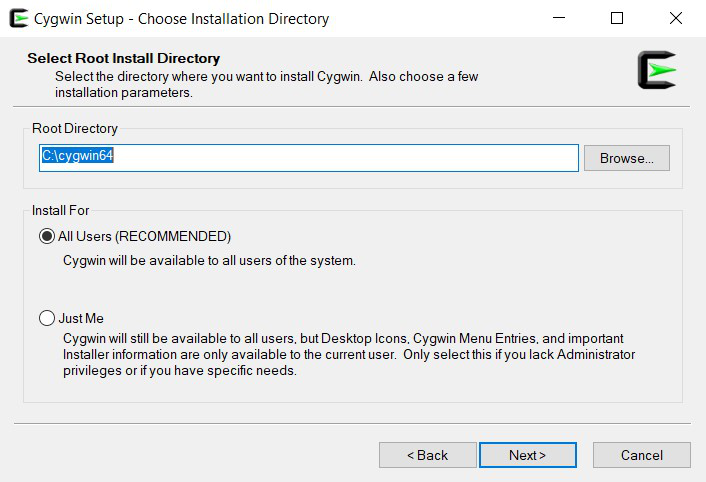The image size is (706, 482).
Task: Click the horizontal separator above the bottom buttons
Action: (352, 423)
